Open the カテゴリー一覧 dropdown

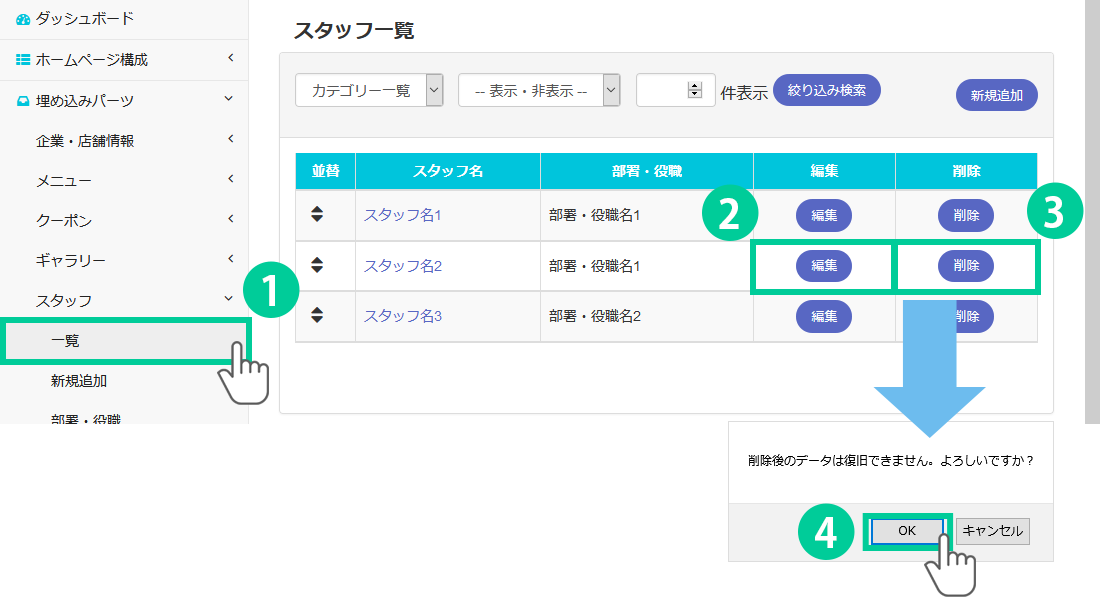pos(369,90)
